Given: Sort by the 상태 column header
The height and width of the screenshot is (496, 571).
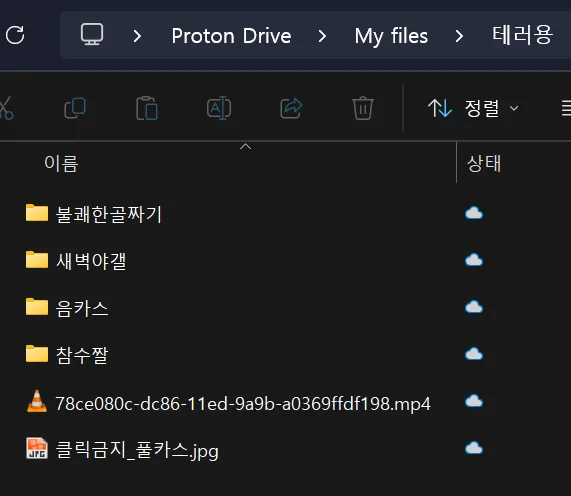Looking at the screenshot, I should click(x=484, y=163).
